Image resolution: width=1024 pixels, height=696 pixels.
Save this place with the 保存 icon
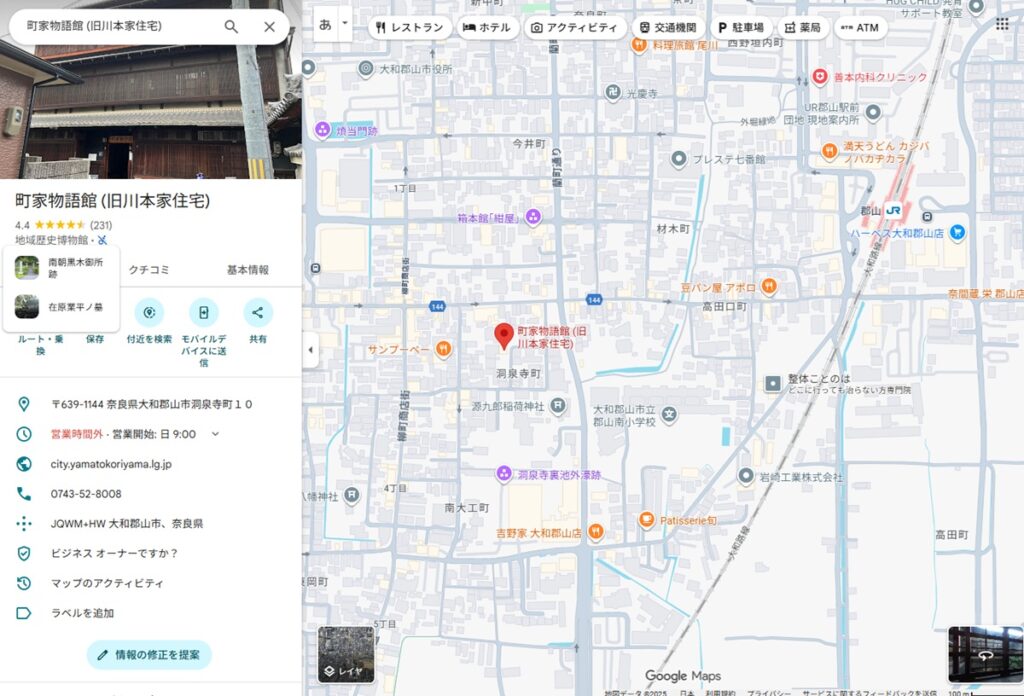[x=94, y=314]
